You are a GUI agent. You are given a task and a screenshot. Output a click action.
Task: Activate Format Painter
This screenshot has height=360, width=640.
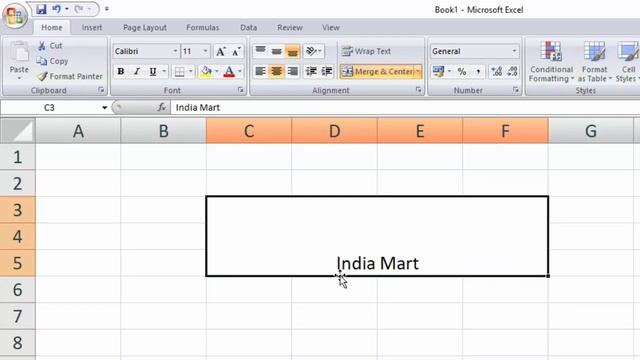pos(69,76)
